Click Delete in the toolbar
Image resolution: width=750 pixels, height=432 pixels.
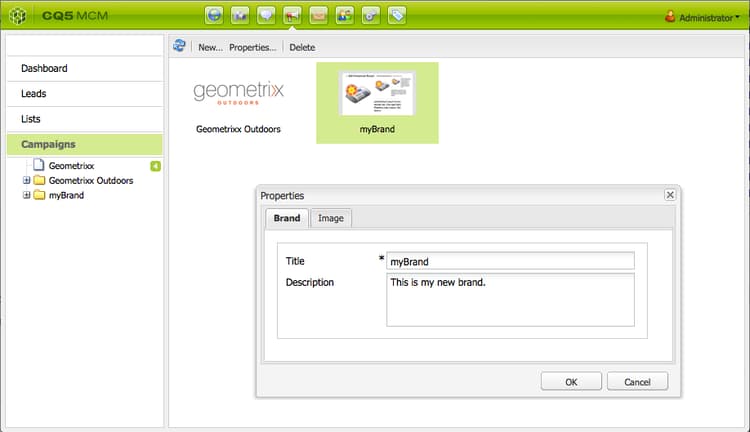click(x=302, y=47)
